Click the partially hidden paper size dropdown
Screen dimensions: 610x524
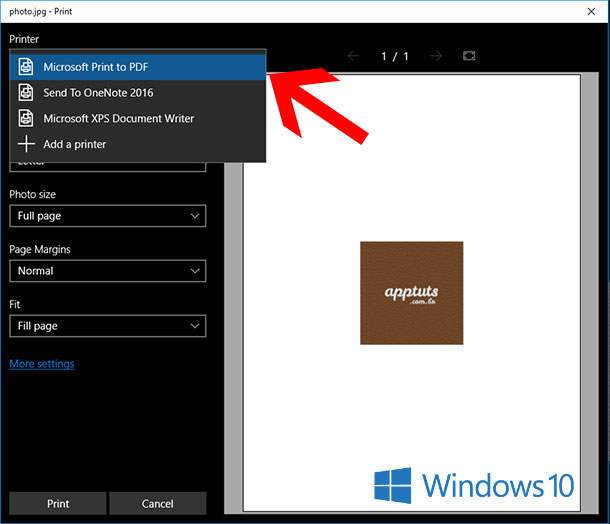[108, 167]
